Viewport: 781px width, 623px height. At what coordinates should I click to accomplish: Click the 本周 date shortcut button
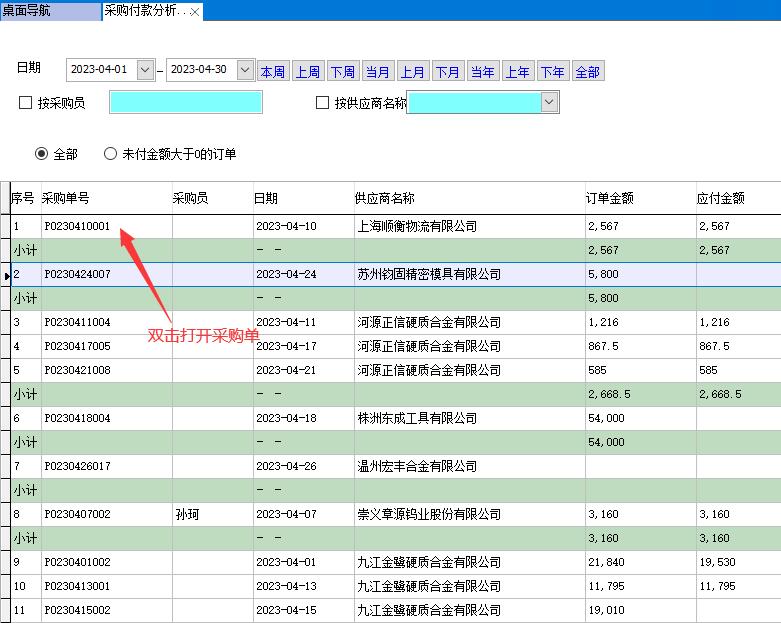click(272, 72)
